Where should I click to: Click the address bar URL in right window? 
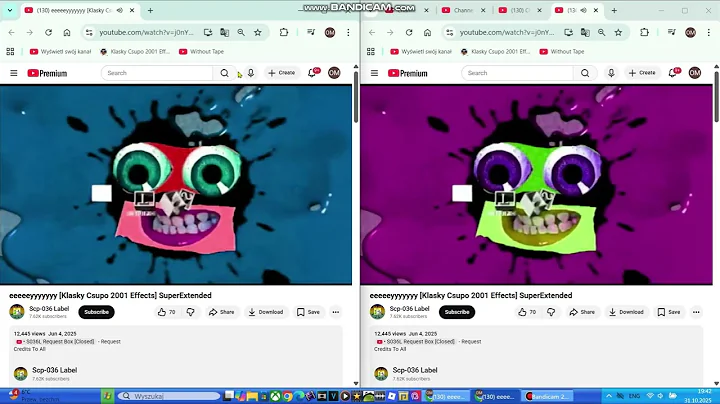[x=506, y=32]
